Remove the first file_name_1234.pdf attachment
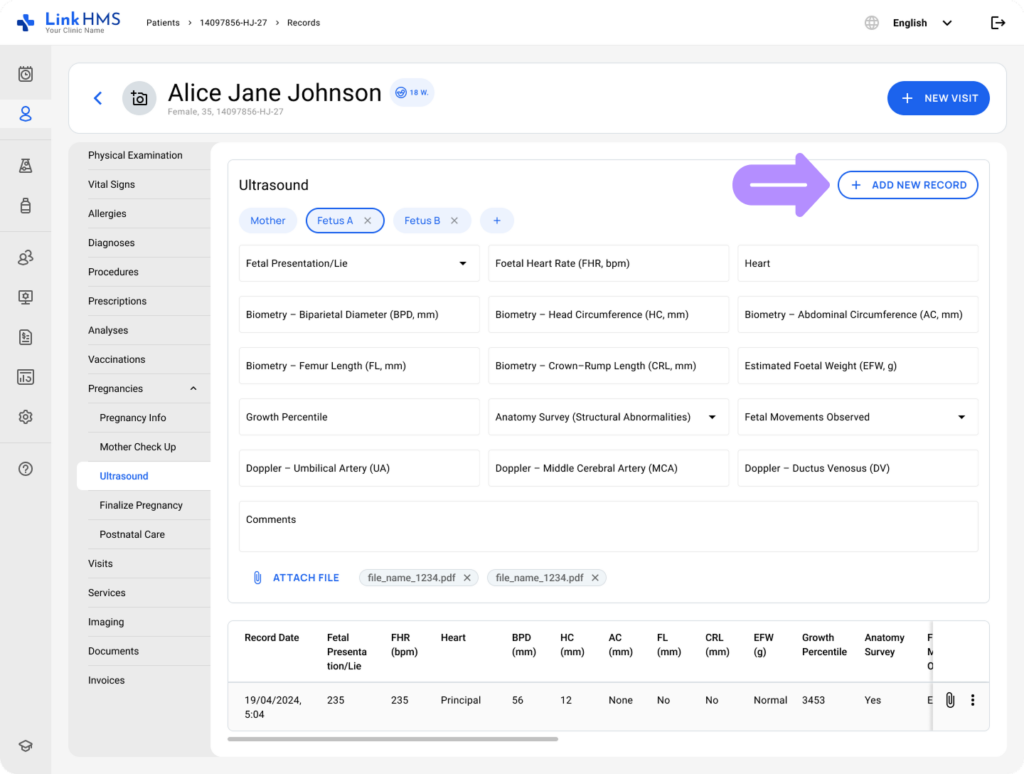The width and height of the screenshot is (1024, 774). pyautogui.click(x=467, y=578)
